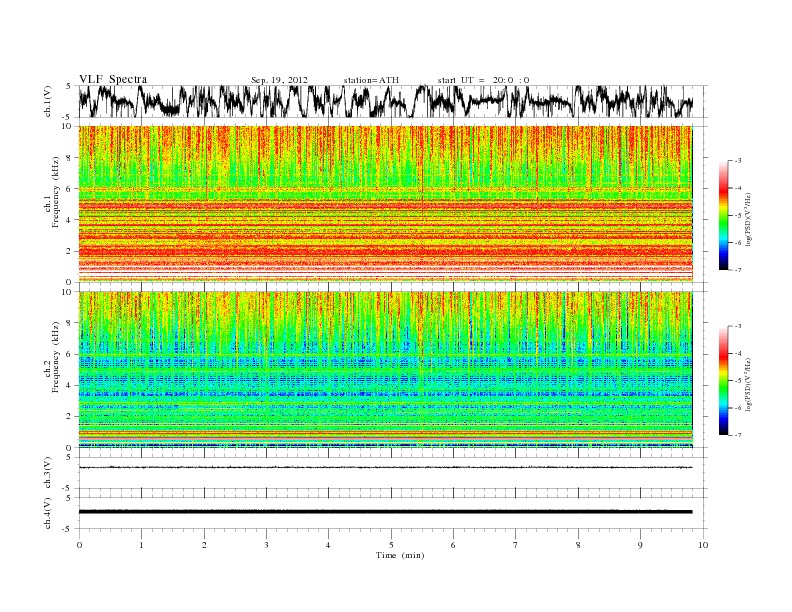Select the date 'Sep. 19, 2012'
Image resolution: width=792 pixels, height=612 pixels.
pos(279,80)
